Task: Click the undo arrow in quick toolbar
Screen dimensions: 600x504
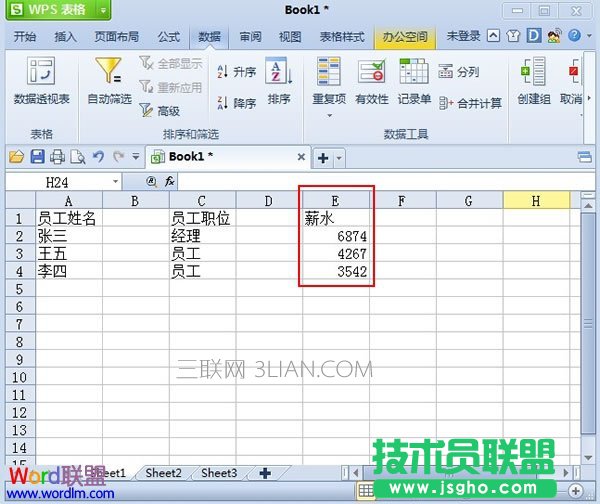Action: 98,157
